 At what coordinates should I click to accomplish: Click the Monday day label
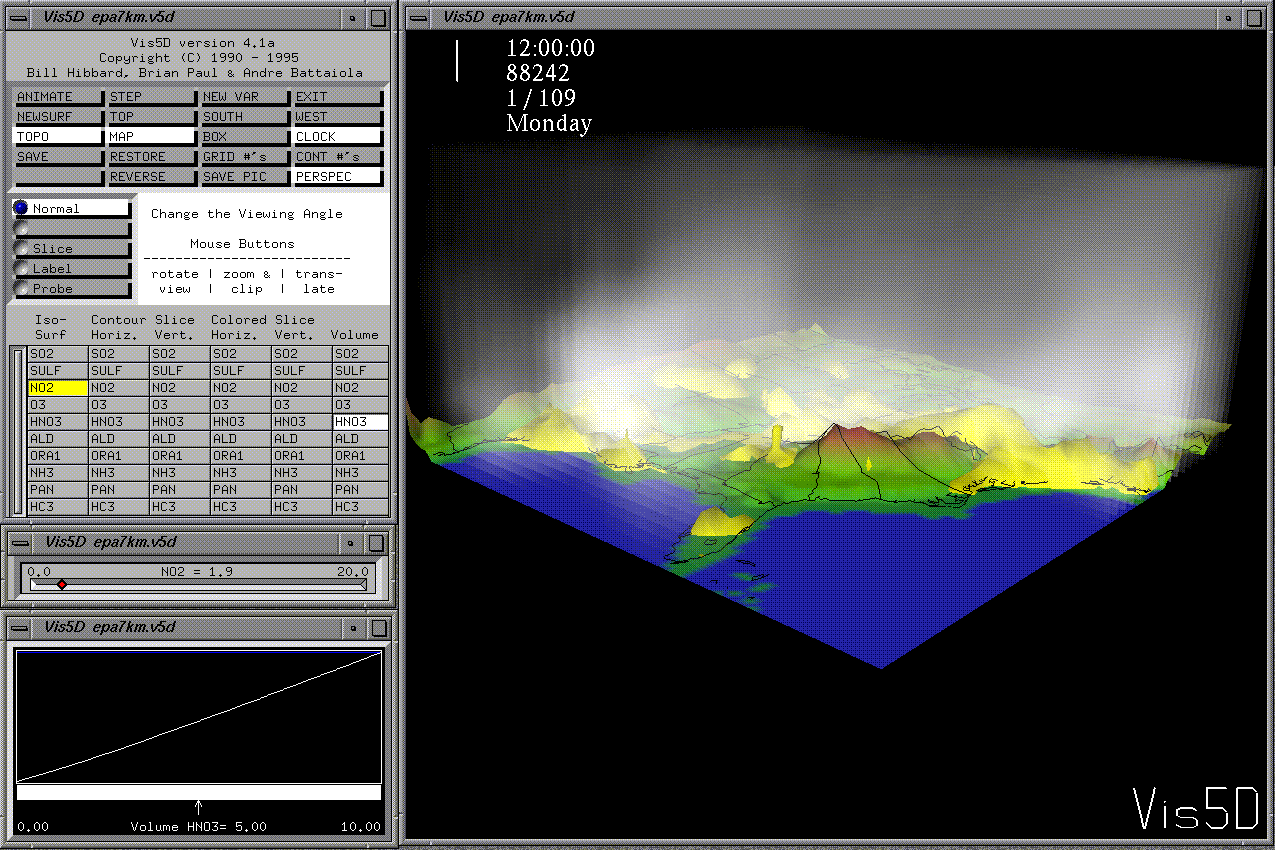tap(549, 124)
